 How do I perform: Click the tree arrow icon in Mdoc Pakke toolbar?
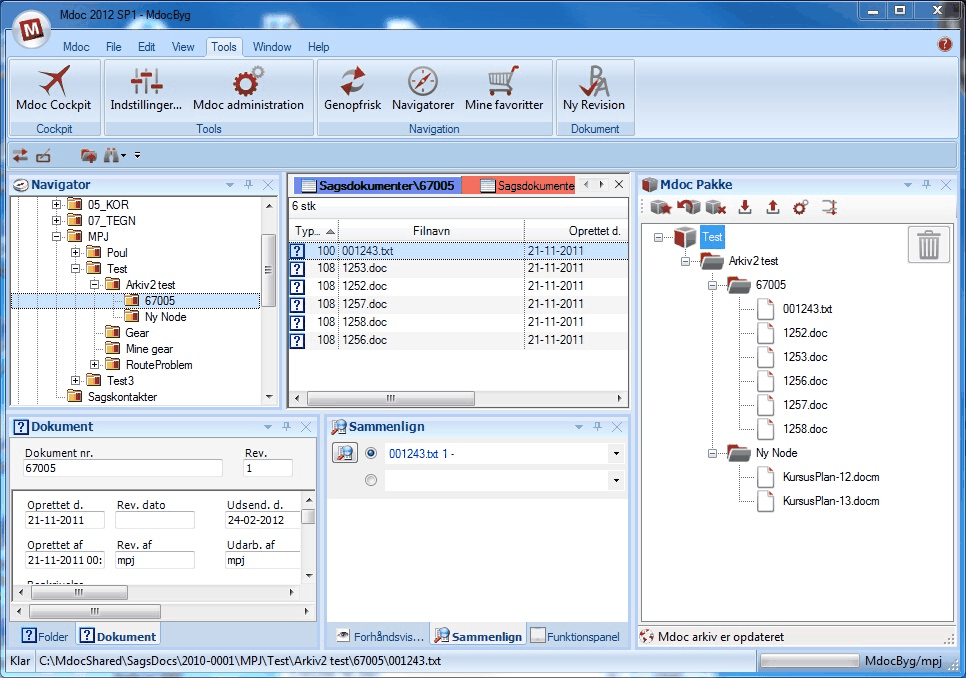tap(829, 208)
